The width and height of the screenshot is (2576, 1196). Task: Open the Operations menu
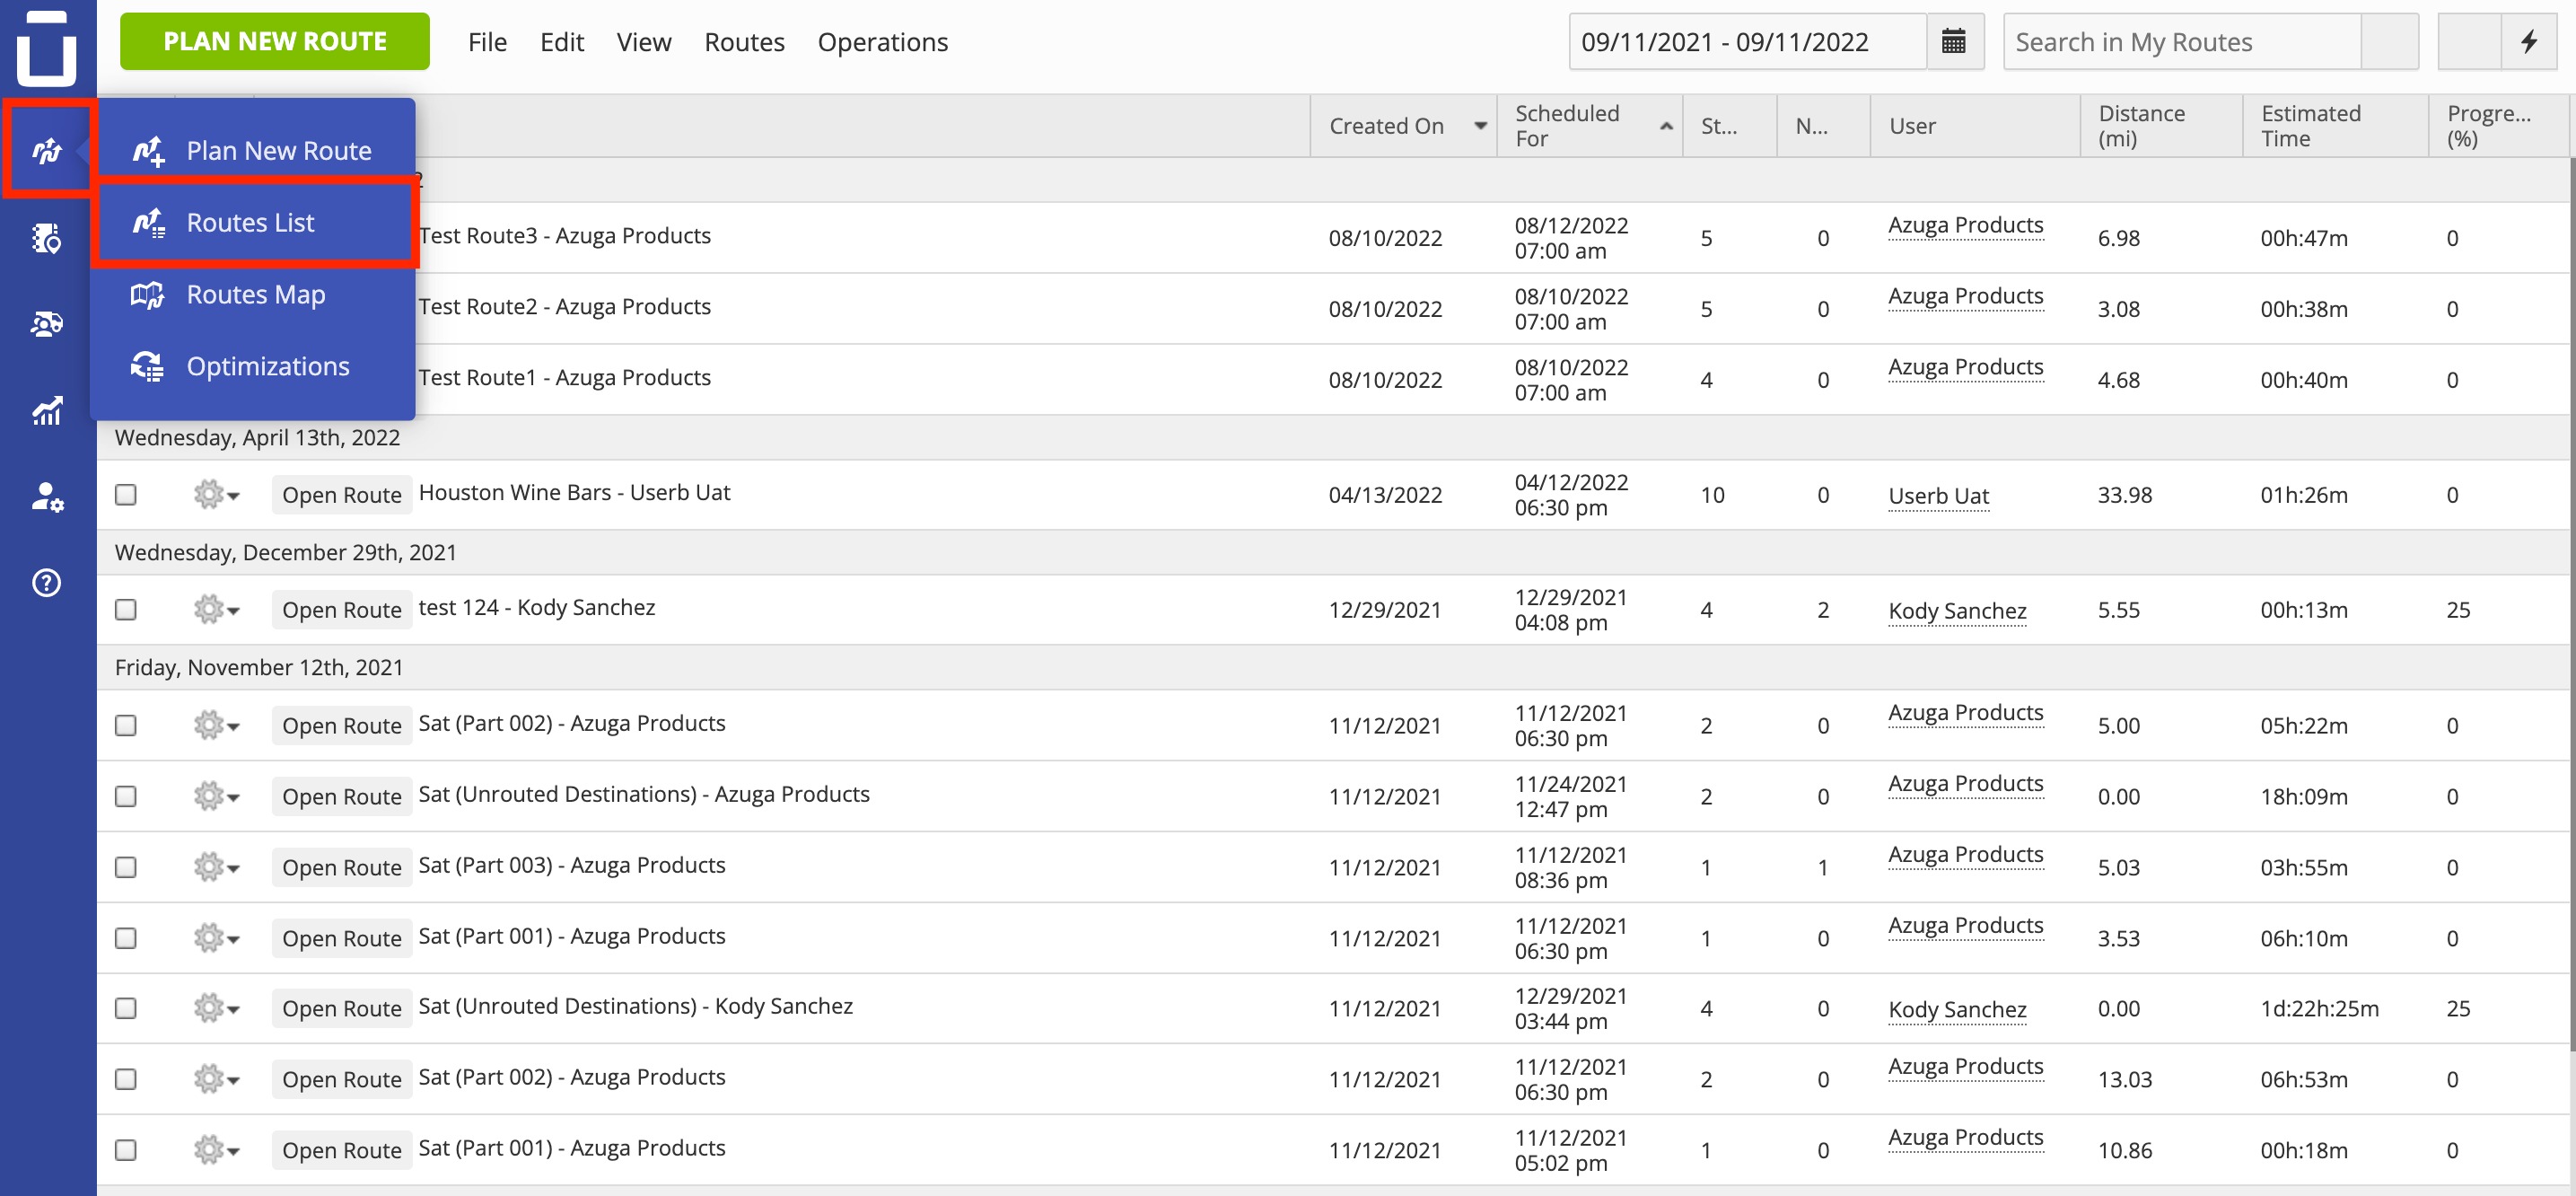[883, 42]
